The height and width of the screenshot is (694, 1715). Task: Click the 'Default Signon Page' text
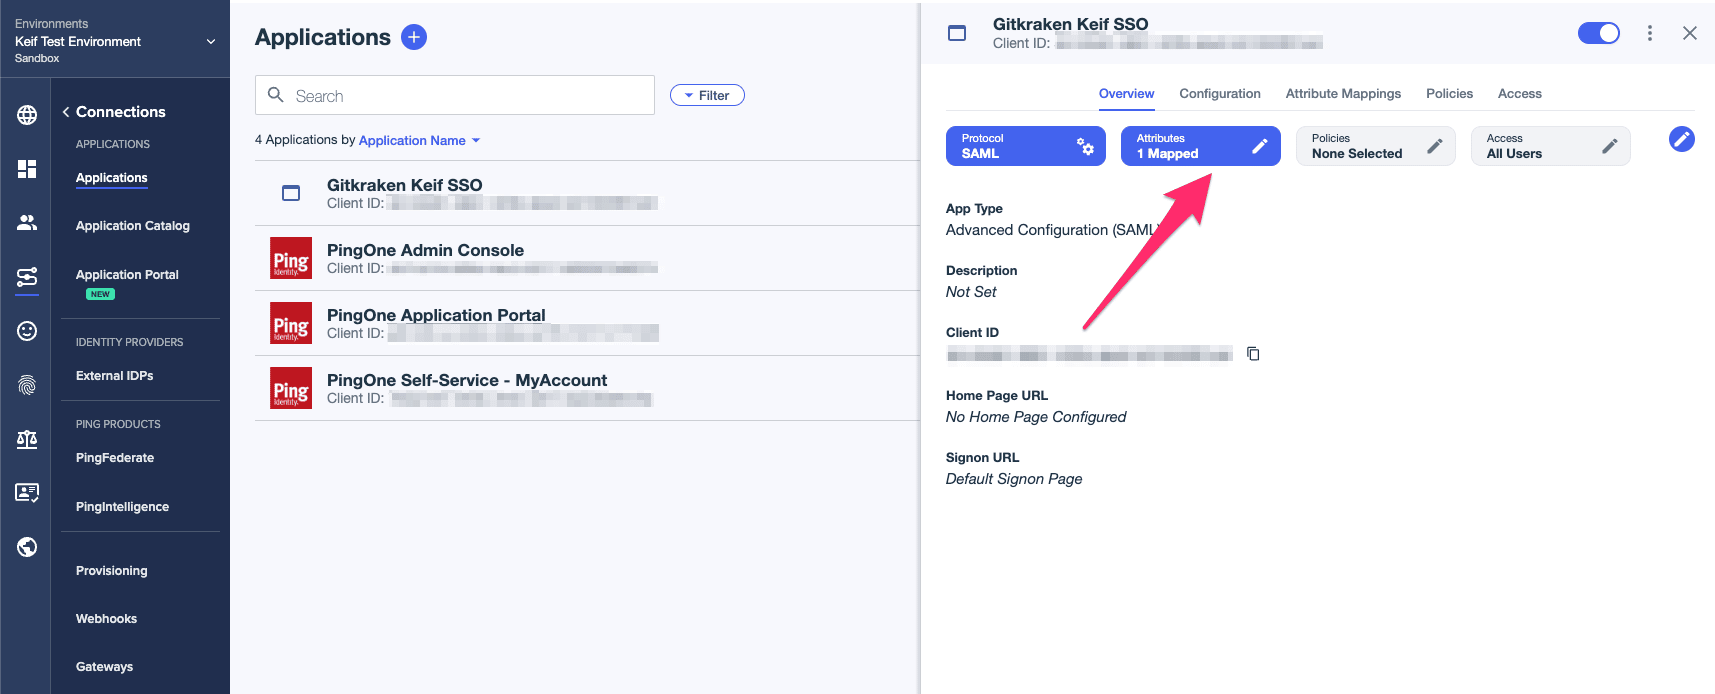[x=1014, y=479]
